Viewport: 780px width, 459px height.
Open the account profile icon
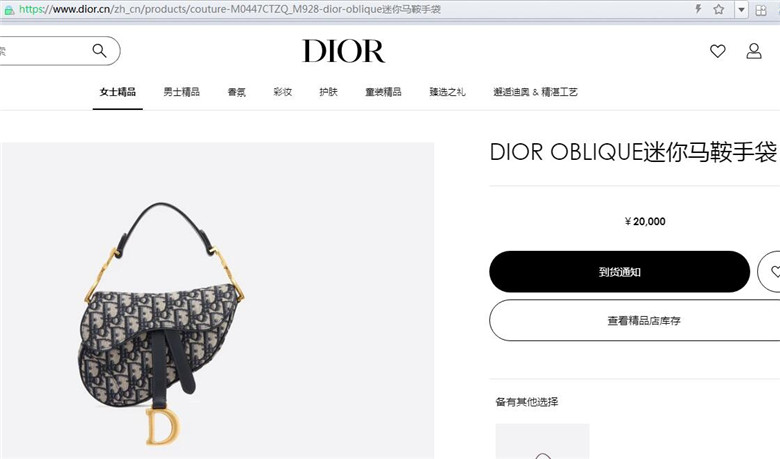pyautogui.click(x=754, y=51)
